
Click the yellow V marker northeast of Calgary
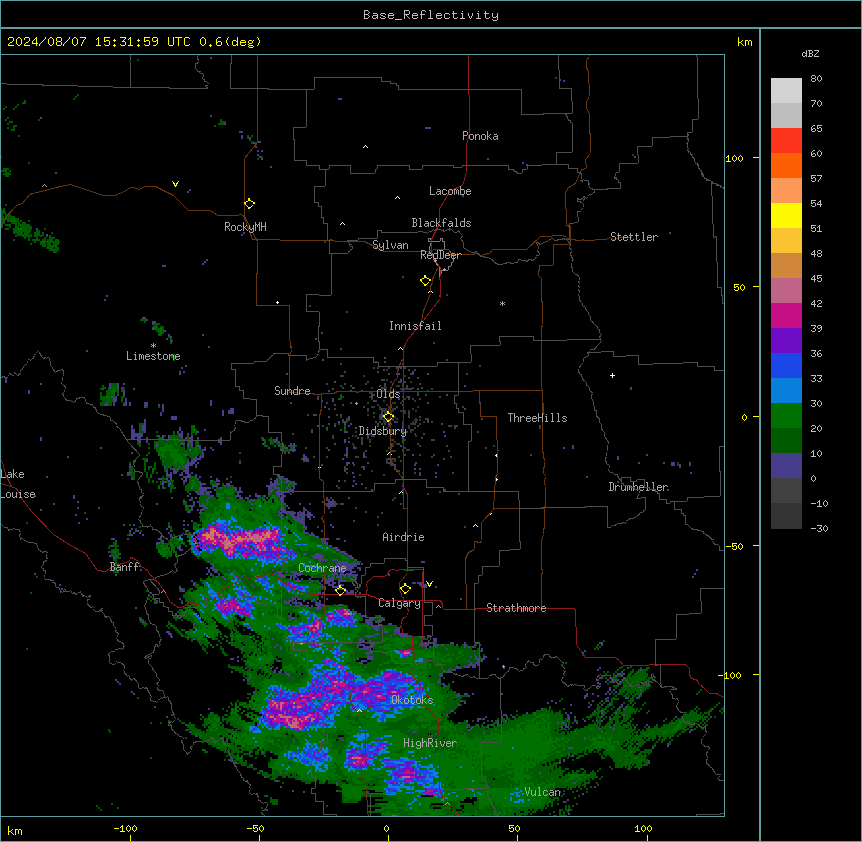429,584
